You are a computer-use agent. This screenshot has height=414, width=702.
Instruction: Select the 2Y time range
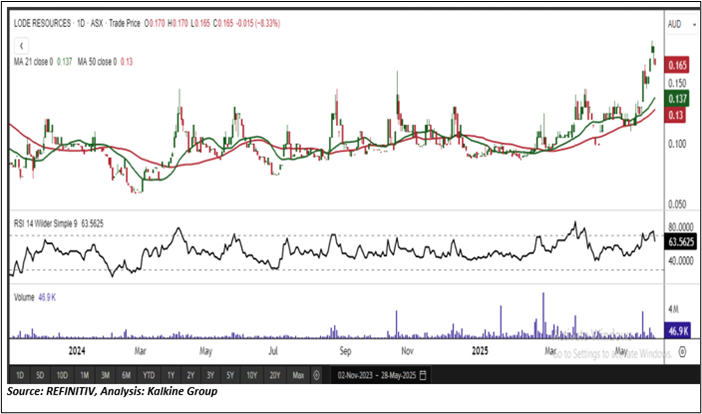click(x=191, y=375)
